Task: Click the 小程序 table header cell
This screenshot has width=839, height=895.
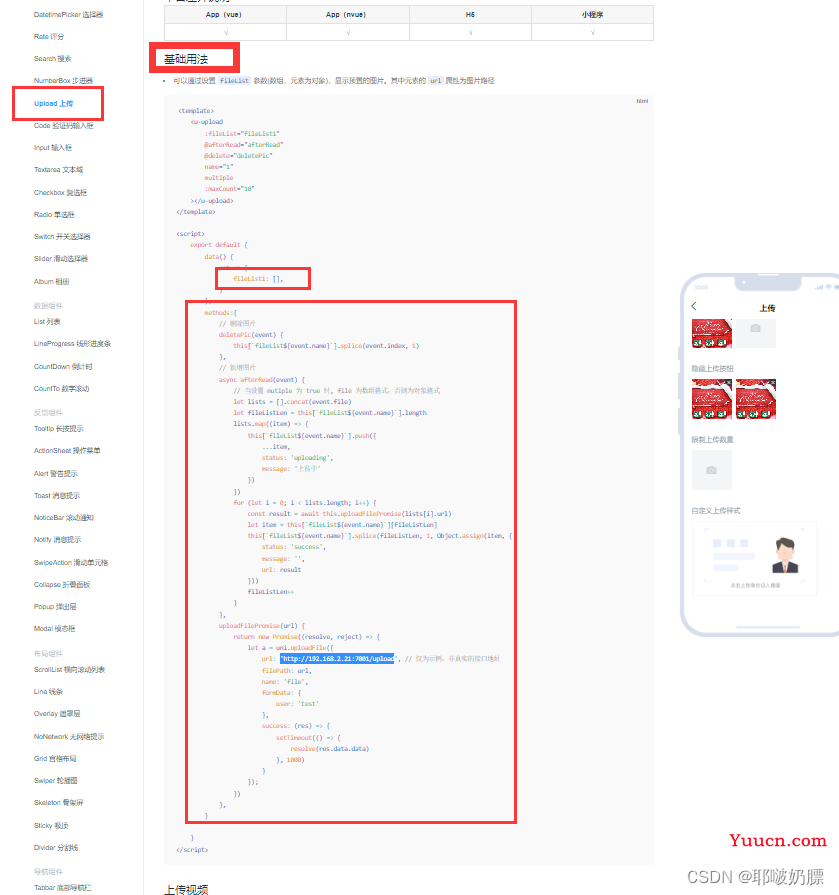Action: pyautogui.click(x=592, y=15)
